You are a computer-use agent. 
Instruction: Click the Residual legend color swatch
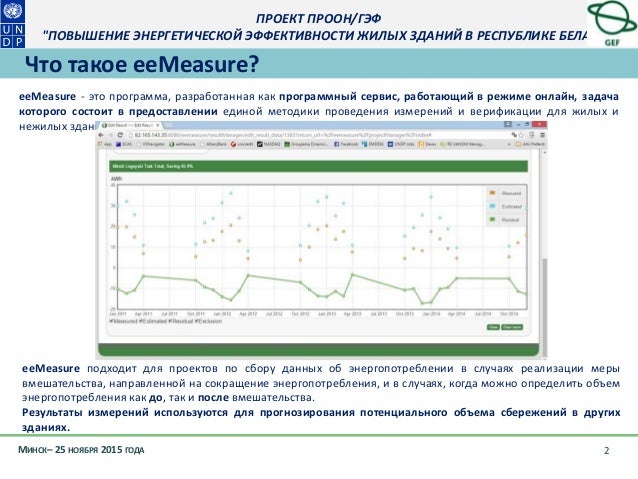point(492,220)
